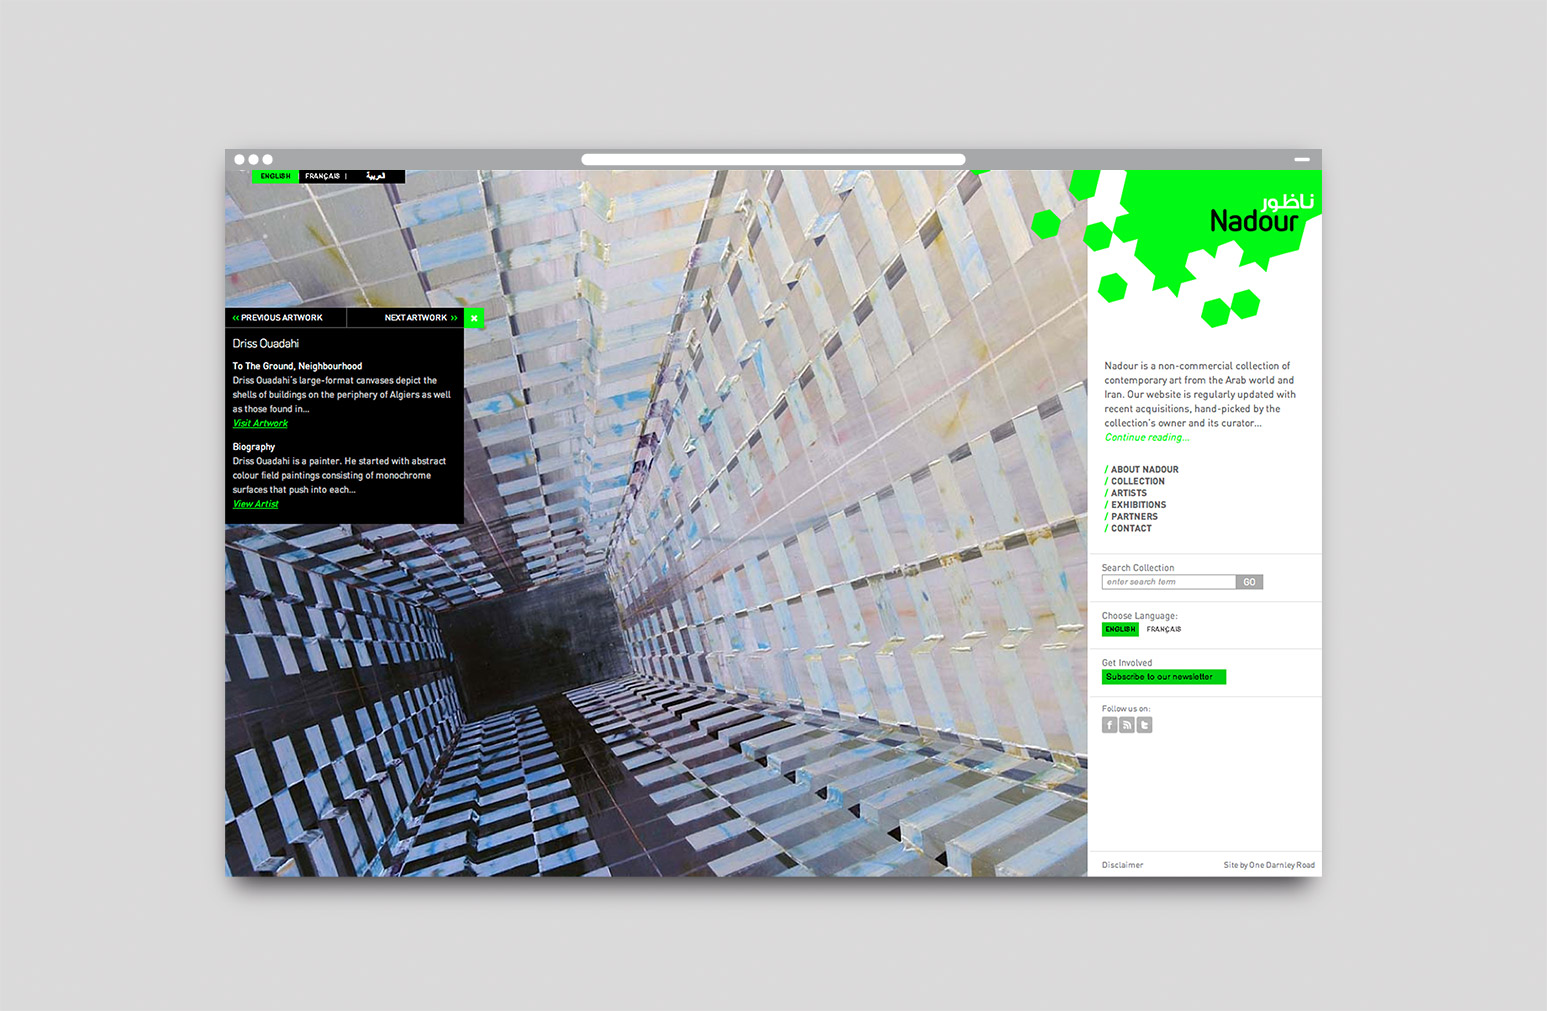1547x1011 pixels.
Task: Click the Driss Ouadahi artist name
Action: [266, 344]
